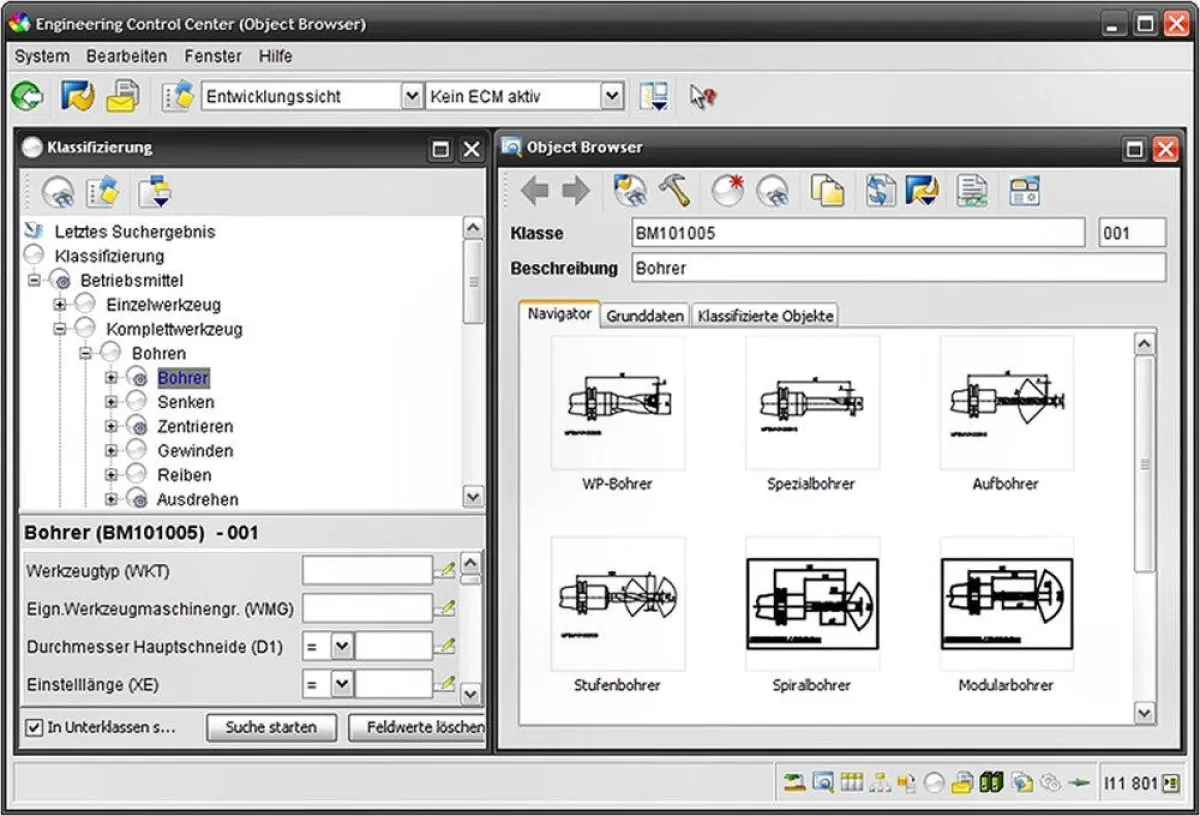Click the back arrow in Object Browser toolbar
Image resolution: width=1200 pixels, height=816 pixels.
pyautogui.click(x=535, y=189)
